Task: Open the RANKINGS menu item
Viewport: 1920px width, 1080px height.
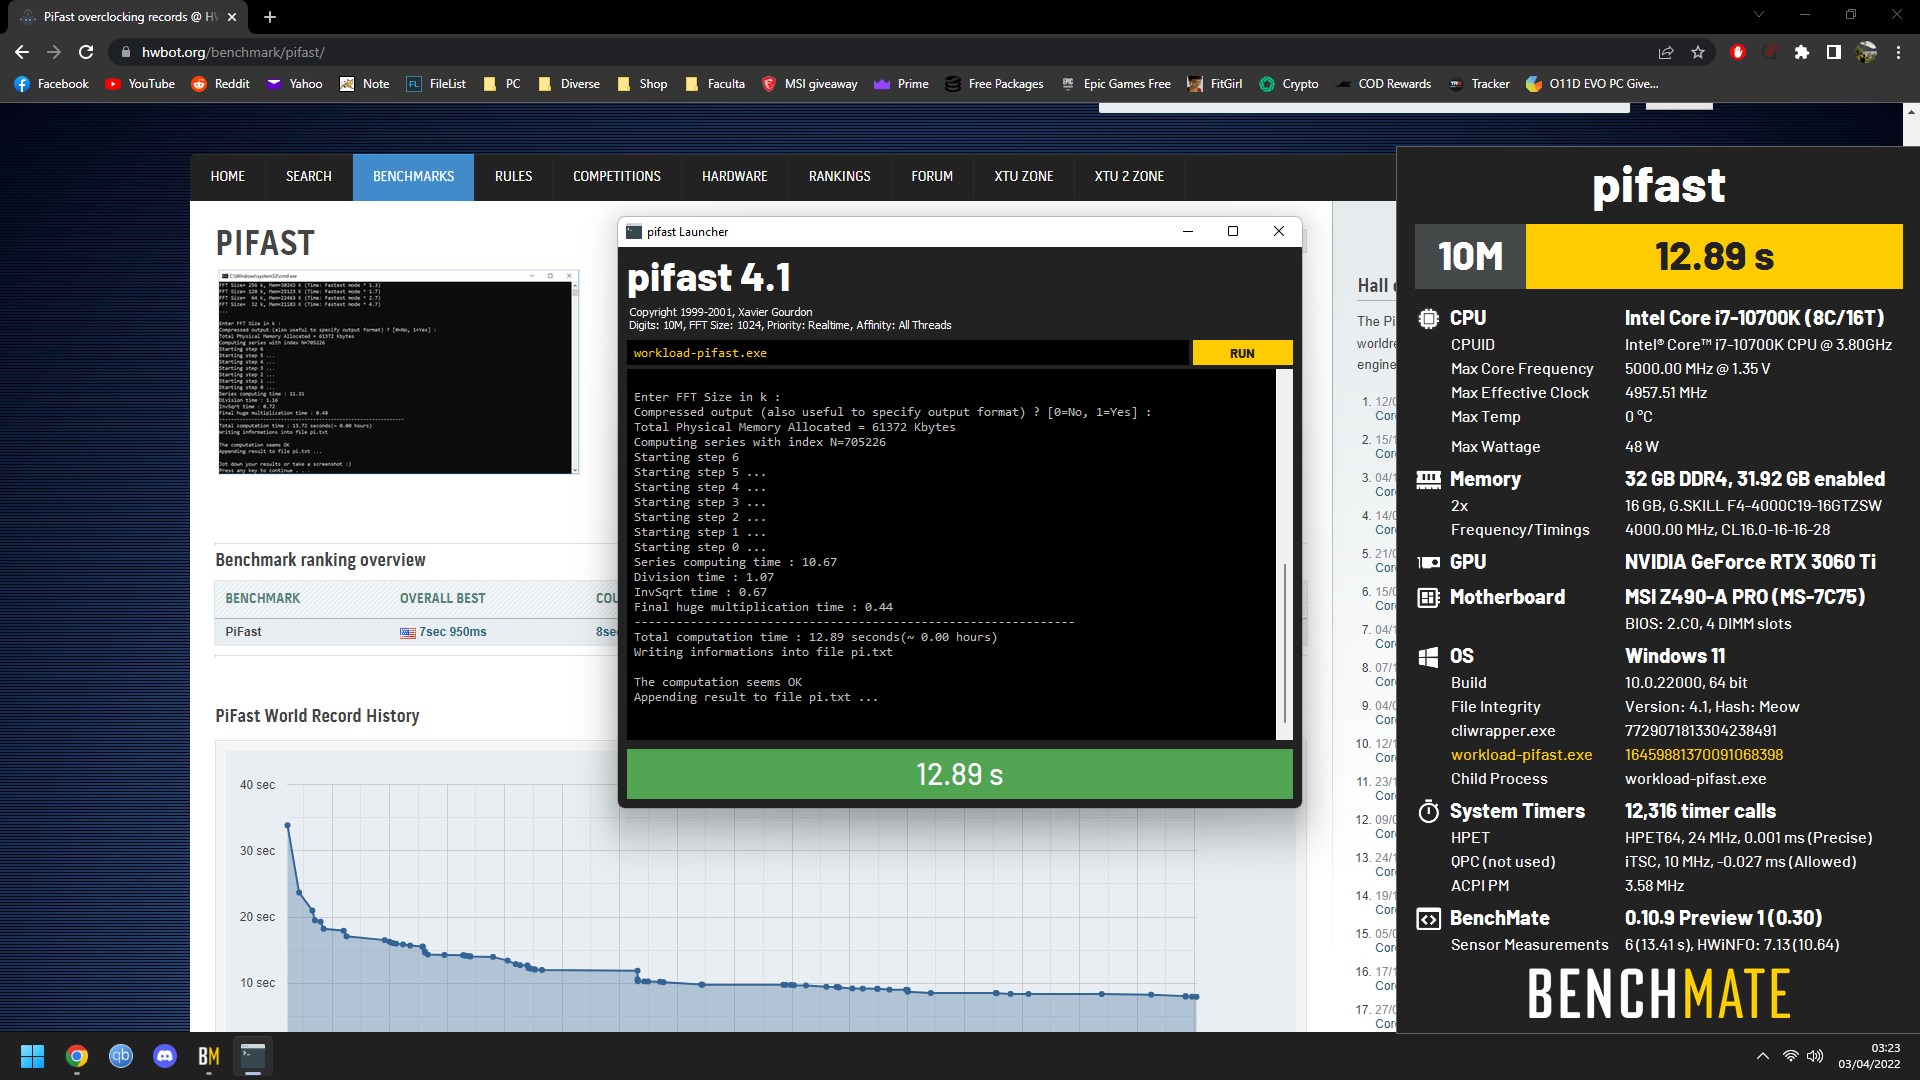Action: pyautogui.click(x=840, y=177)
